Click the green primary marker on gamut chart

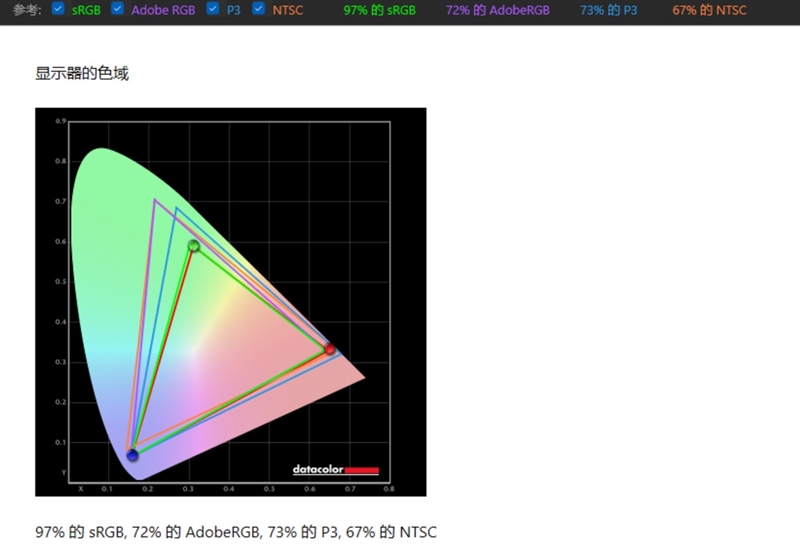coord(194,246)
